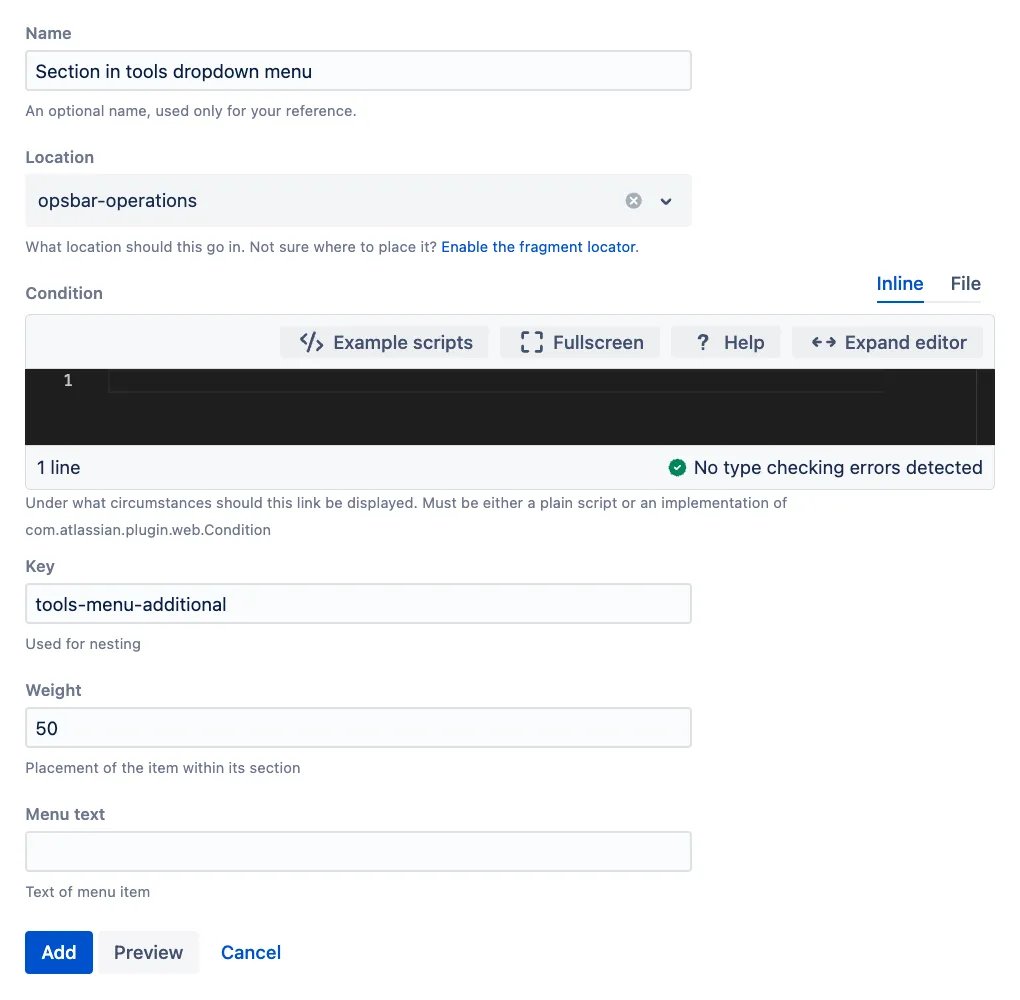Expand the Location dropdown chevron
1020x1000 pixels.
coord(665,201)
